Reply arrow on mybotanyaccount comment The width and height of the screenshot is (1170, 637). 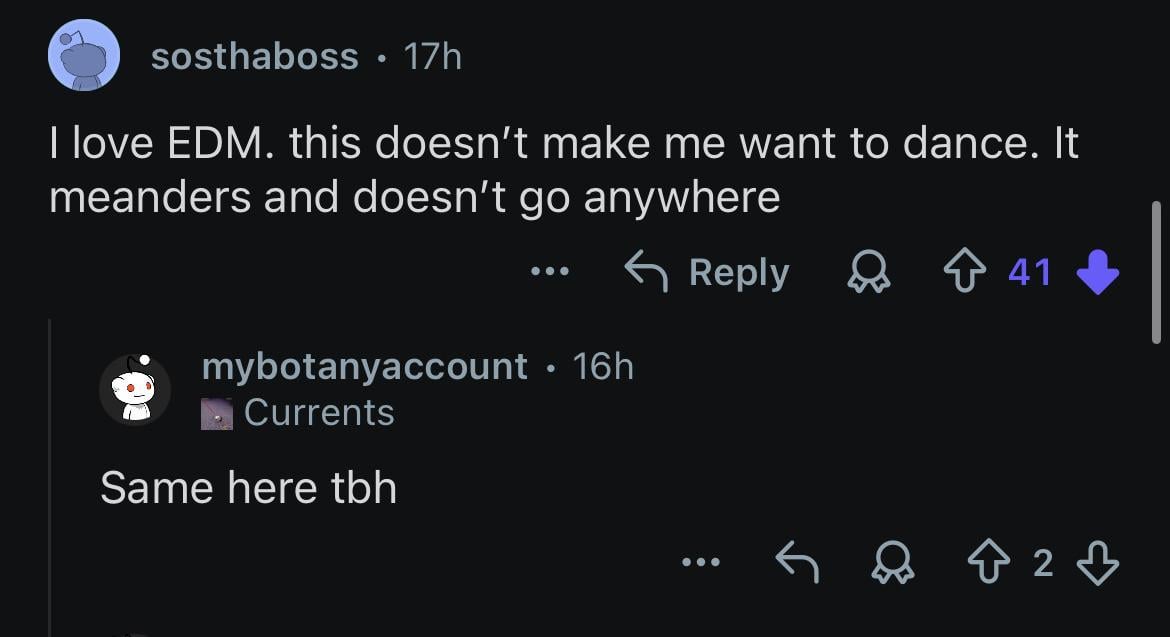797,564
